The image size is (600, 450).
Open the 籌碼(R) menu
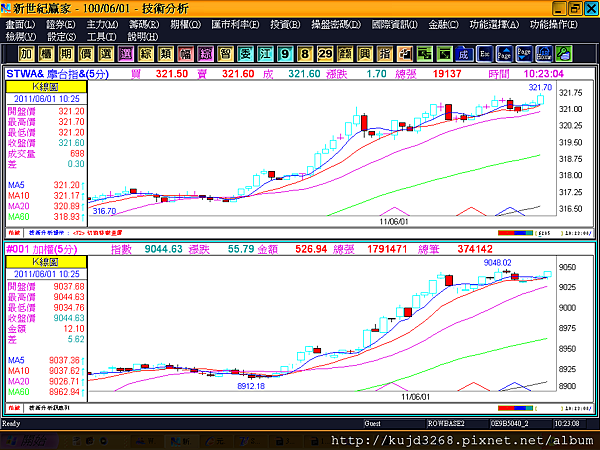(144, 24)
